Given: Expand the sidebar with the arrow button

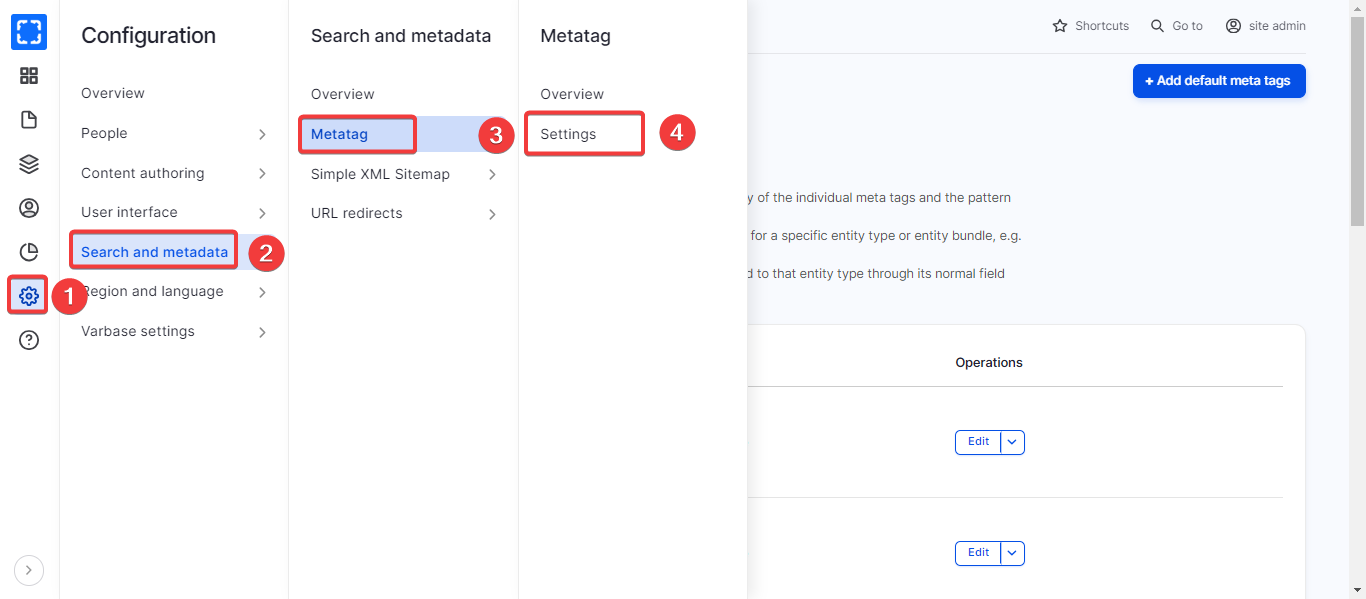Looking at the screenshot, I should point(29,570).
